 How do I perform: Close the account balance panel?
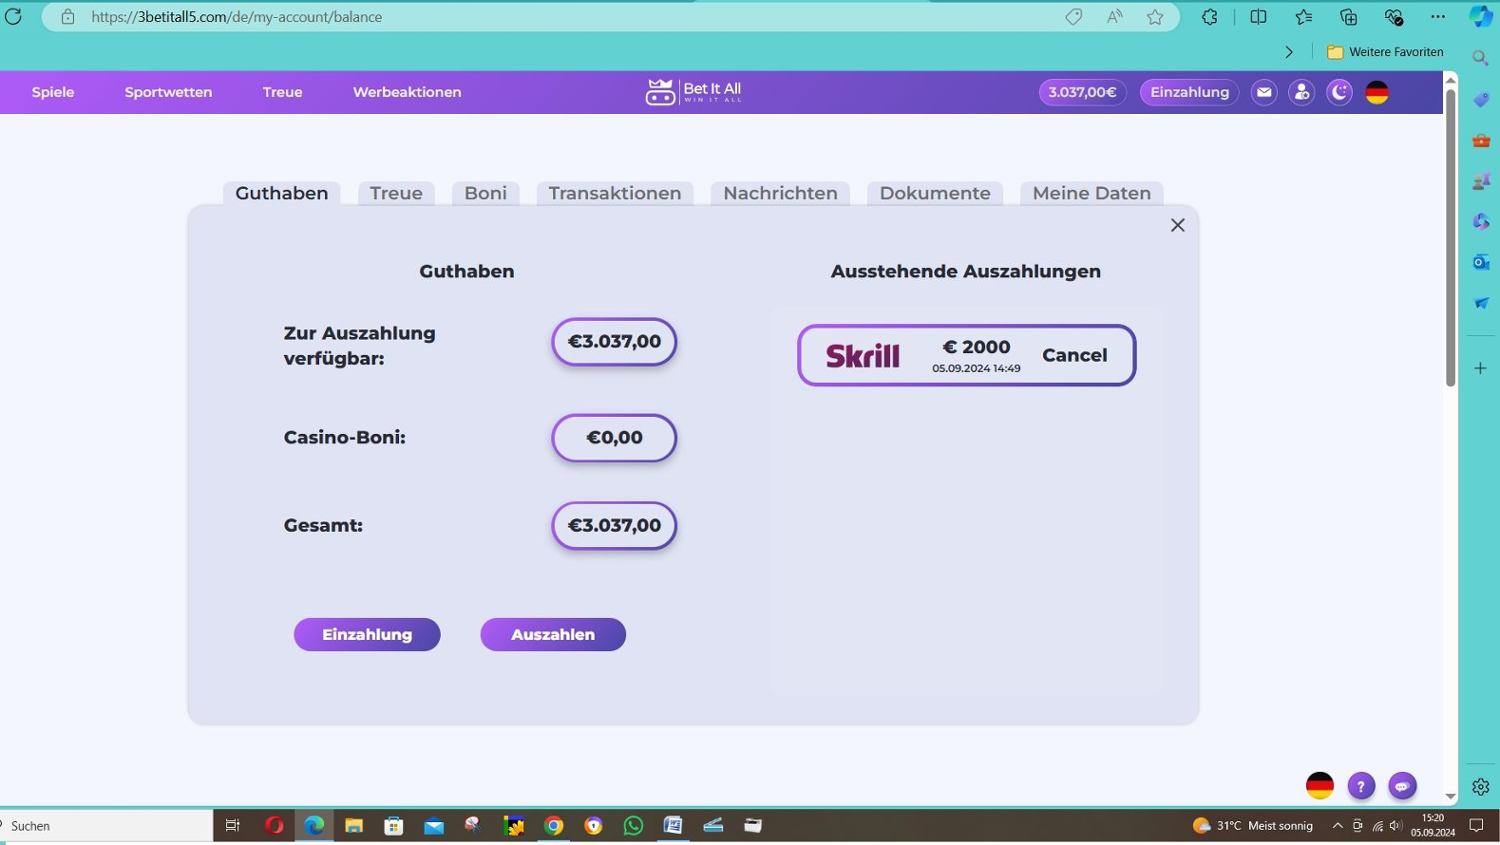point(1177,225)
